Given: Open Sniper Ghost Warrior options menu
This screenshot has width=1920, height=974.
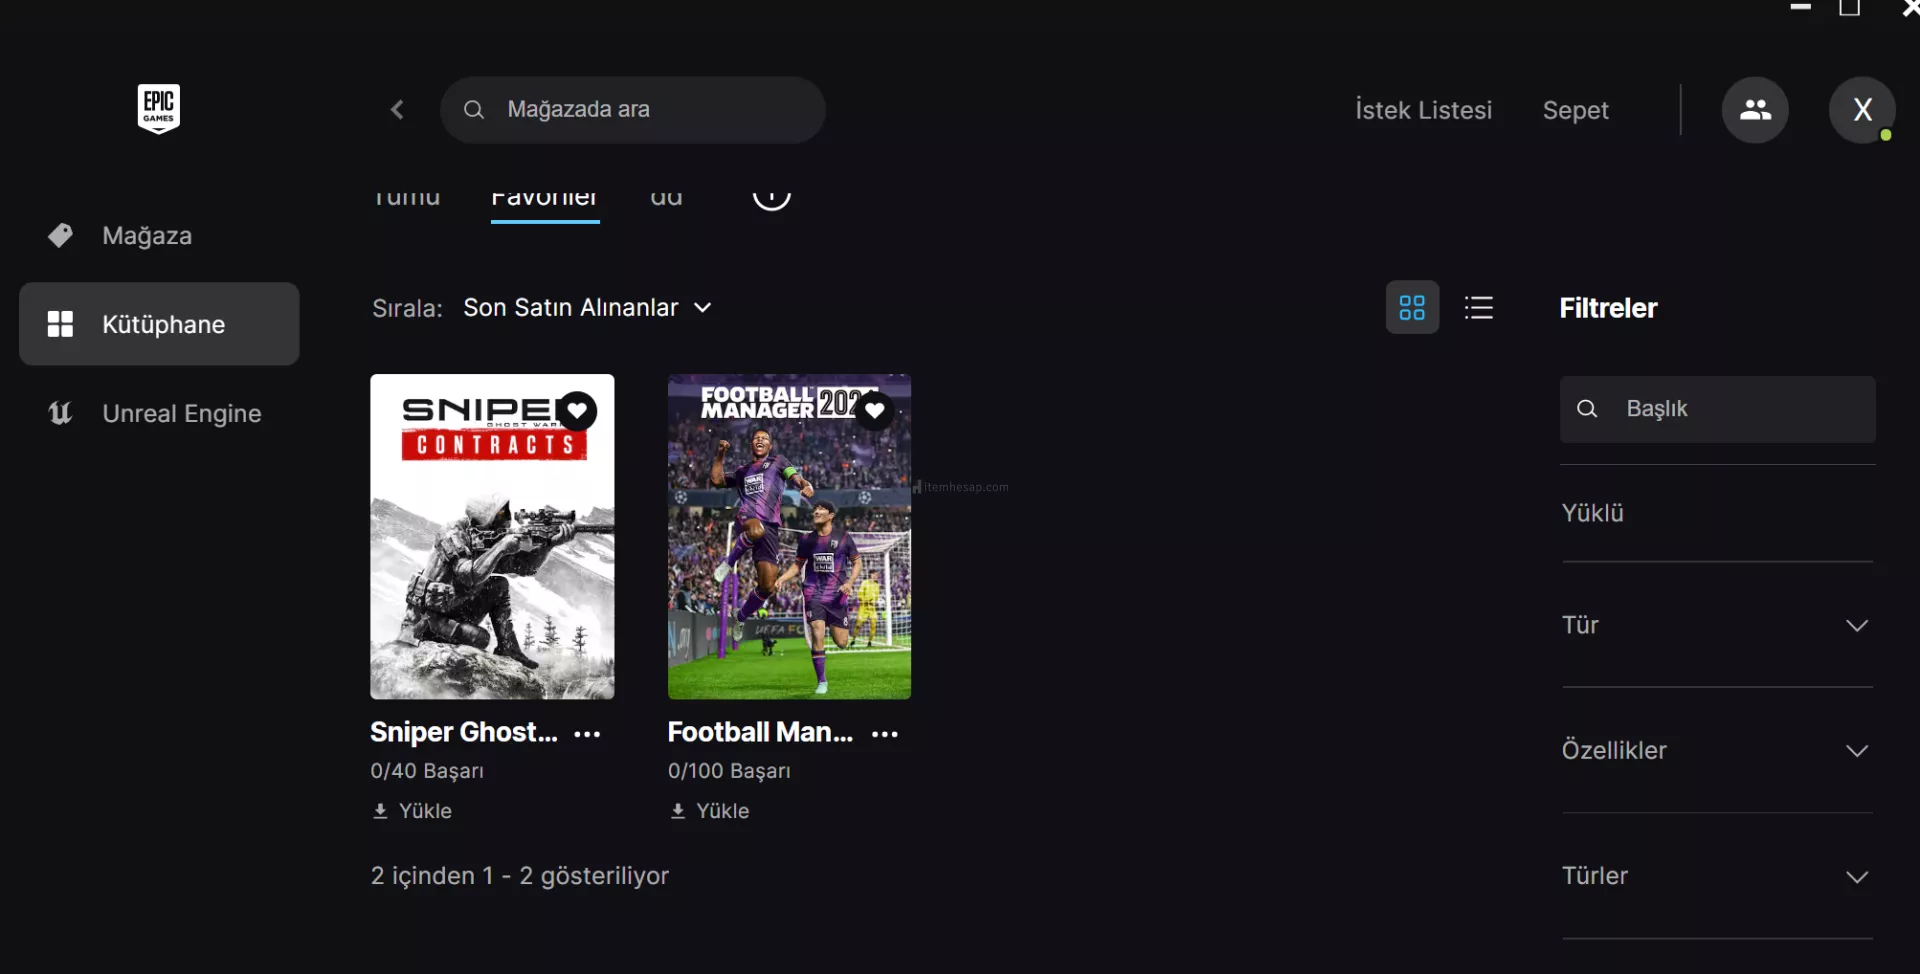Looking at the screenshot, I should point(587,734).
